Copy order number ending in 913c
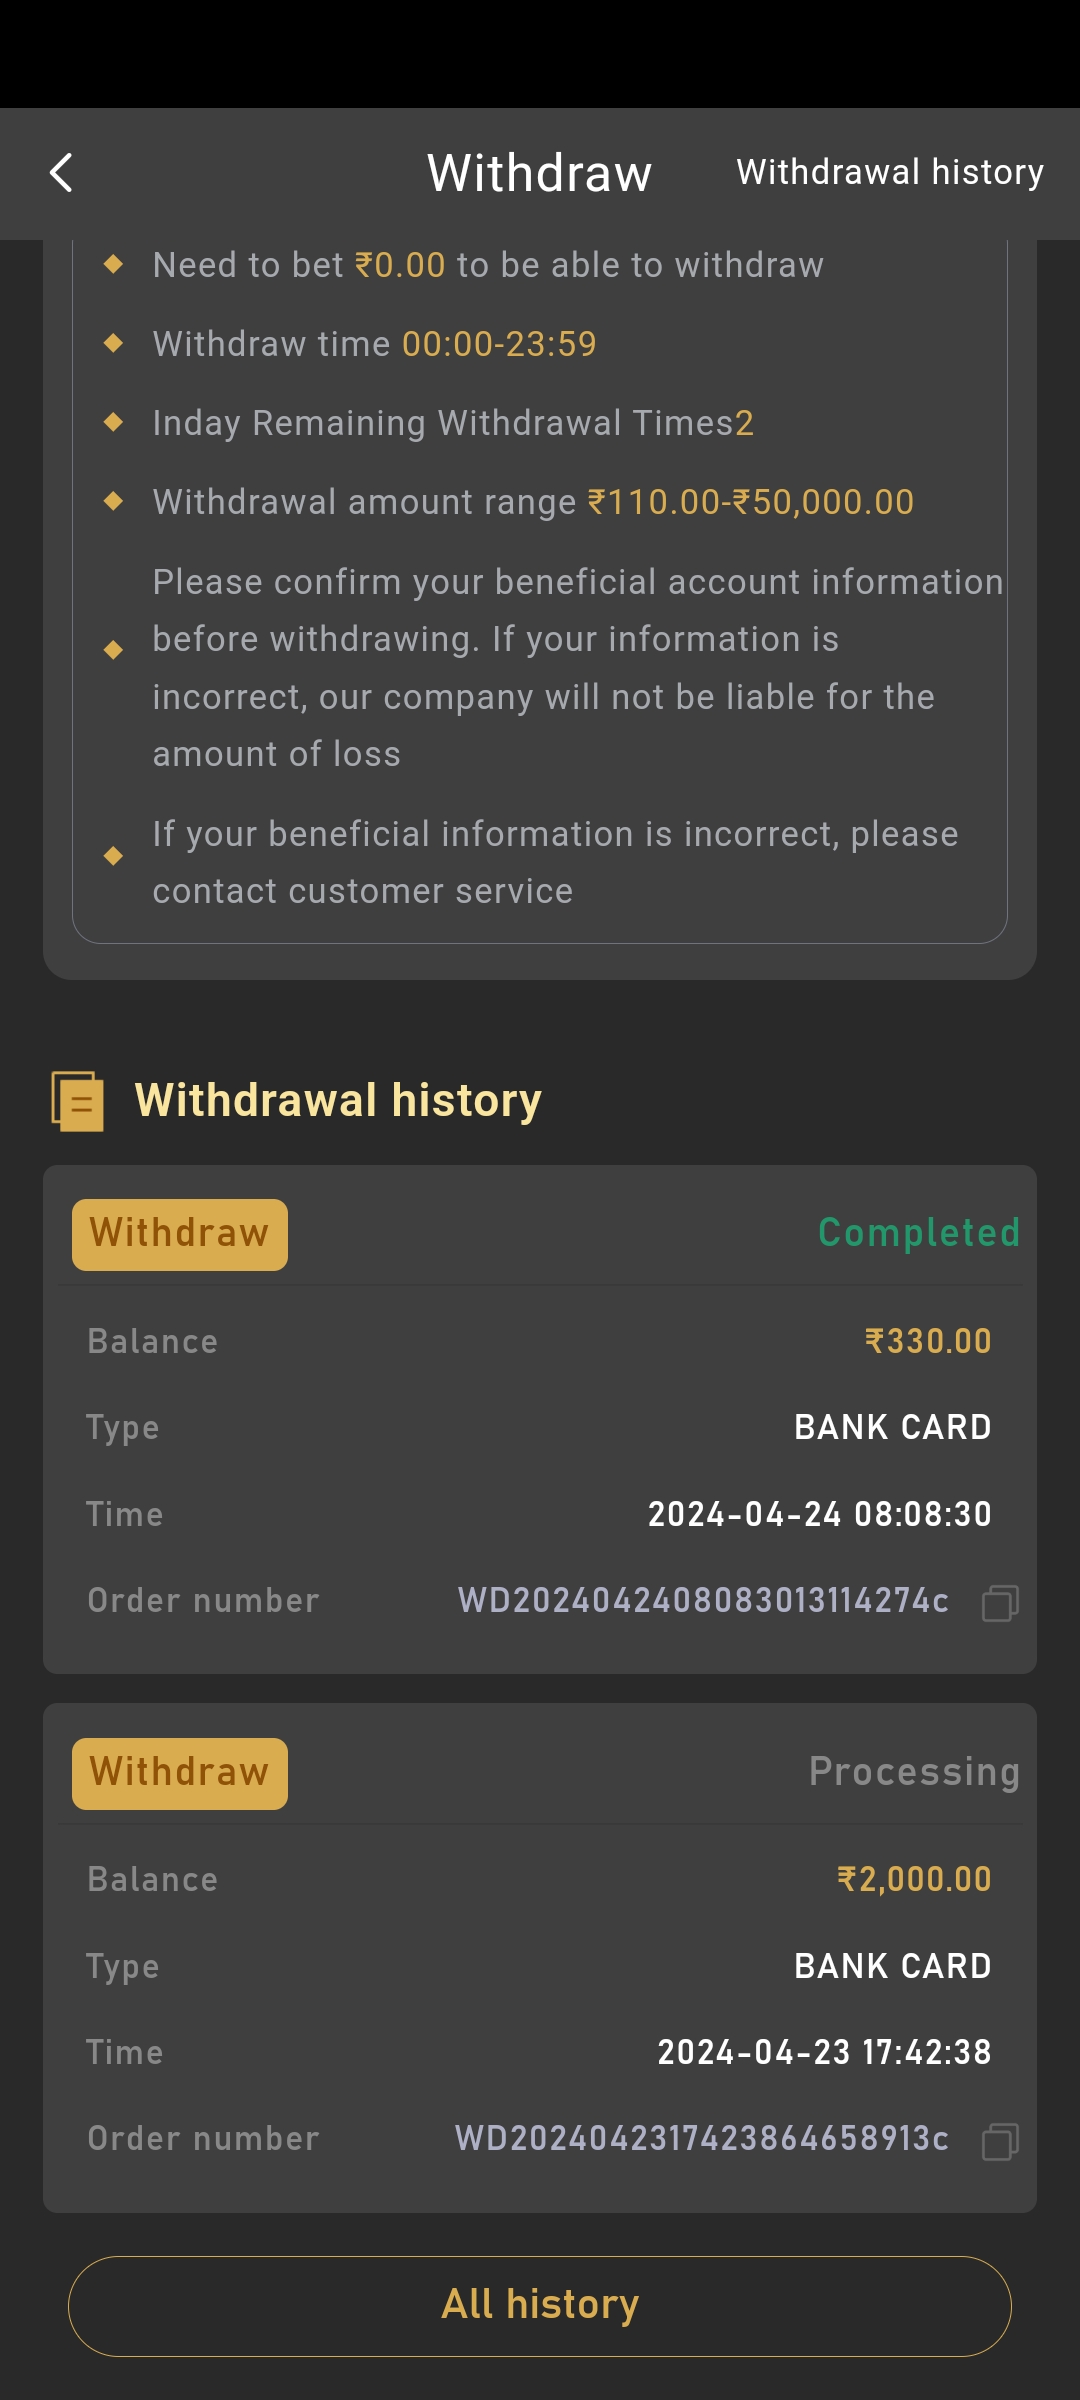 1000,2141
